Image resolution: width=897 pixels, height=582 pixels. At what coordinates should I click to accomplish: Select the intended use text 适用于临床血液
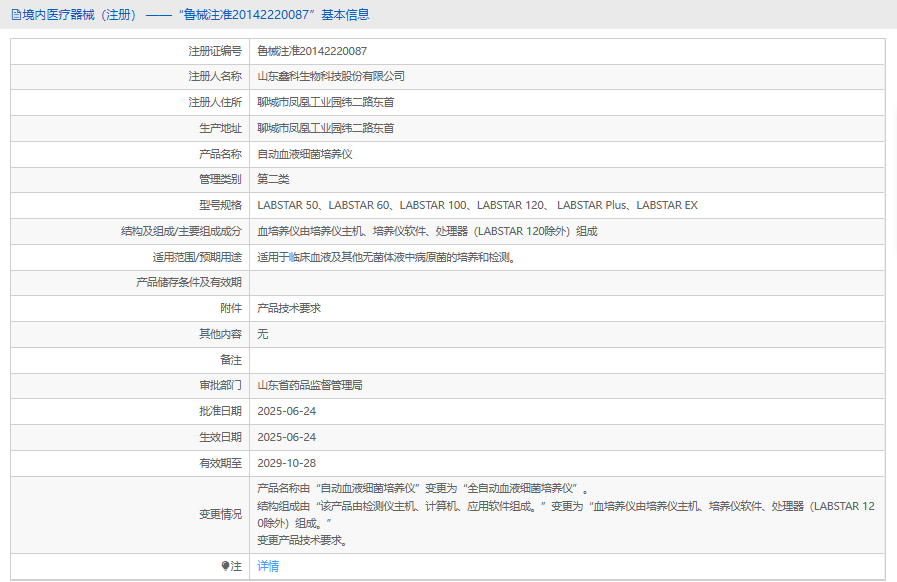[x=387, y=258]
